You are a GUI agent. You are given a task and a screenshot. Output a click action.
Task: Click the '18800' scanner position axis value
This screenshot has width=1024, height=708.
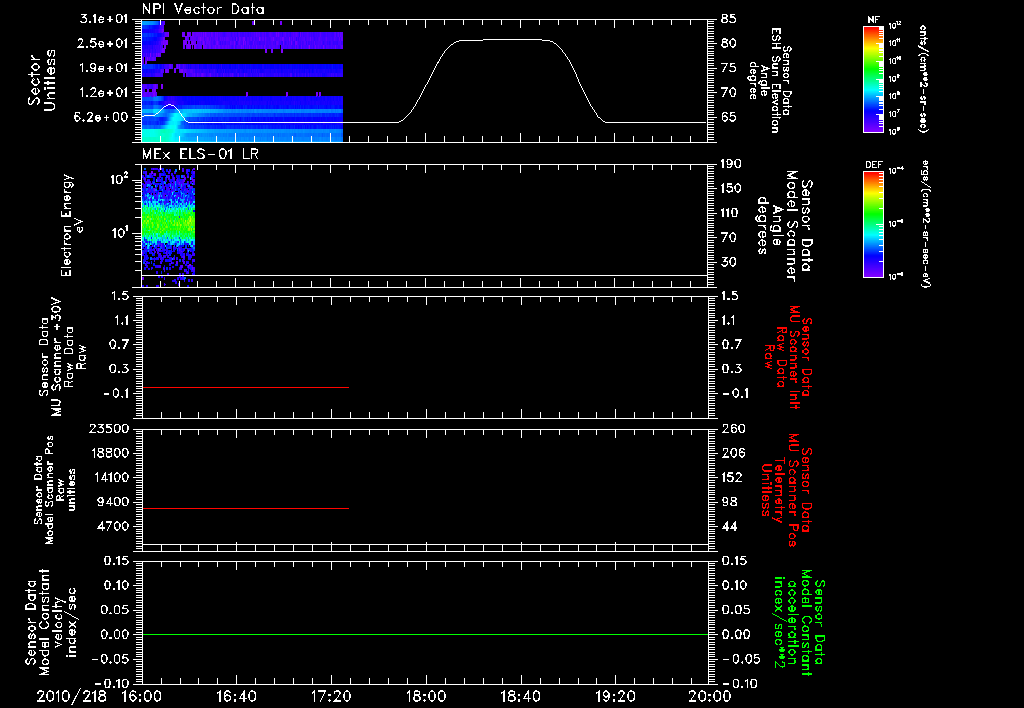pyautogui.click(x=108, y=453)
